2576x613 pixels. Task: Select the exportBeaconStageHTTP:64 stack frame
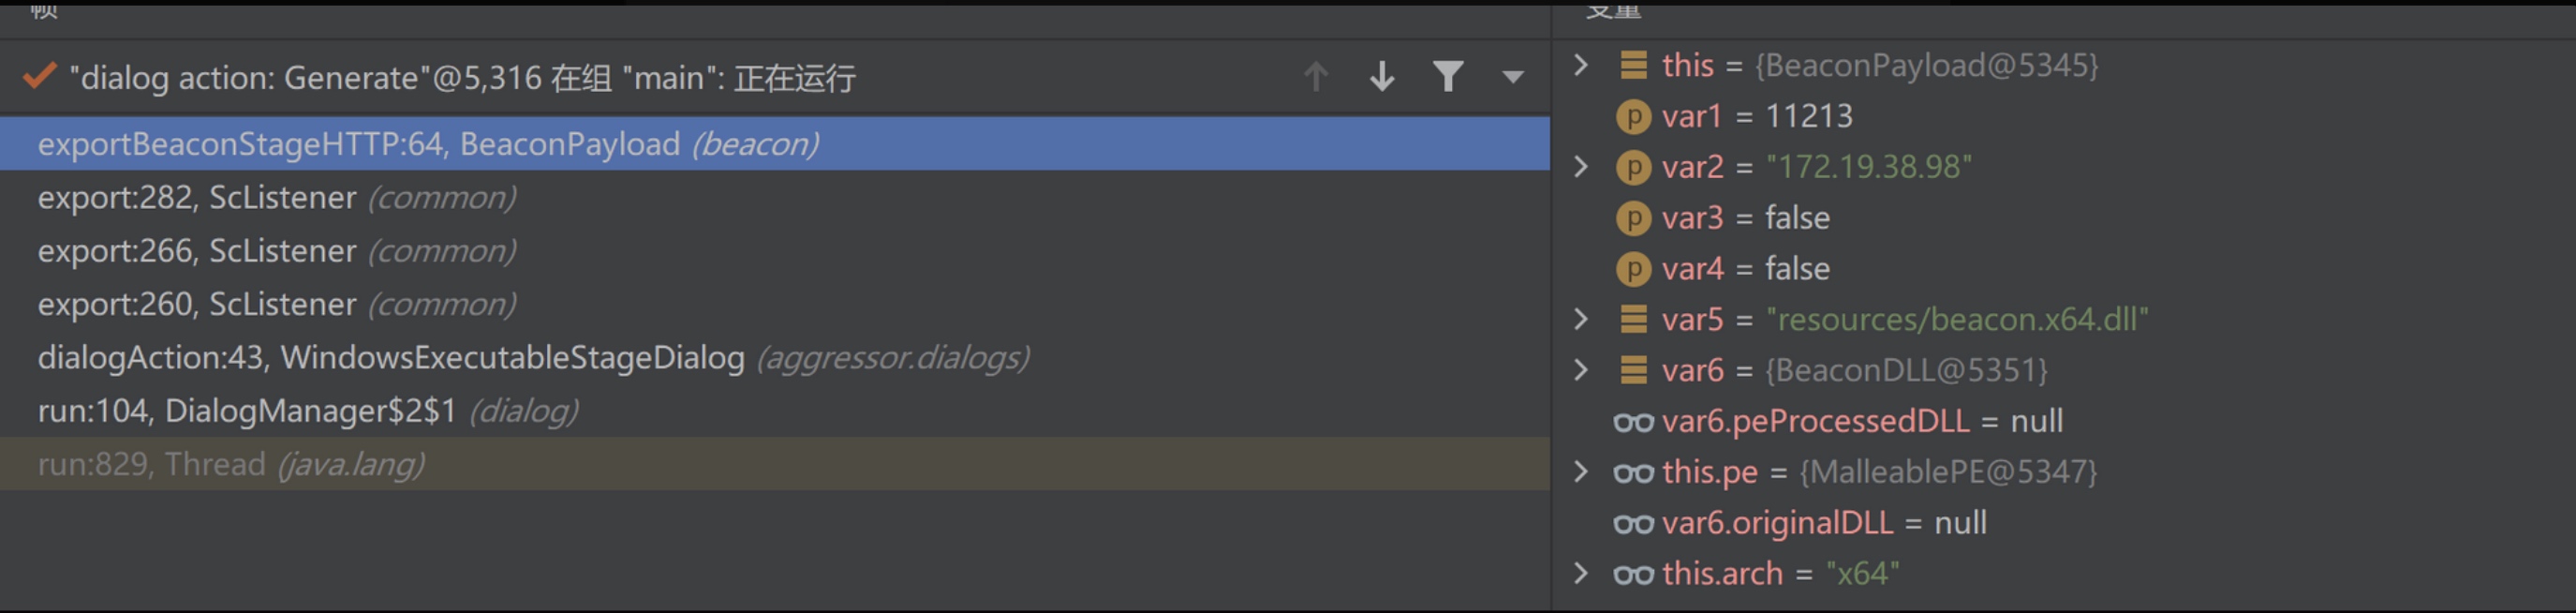pos(428,144)
